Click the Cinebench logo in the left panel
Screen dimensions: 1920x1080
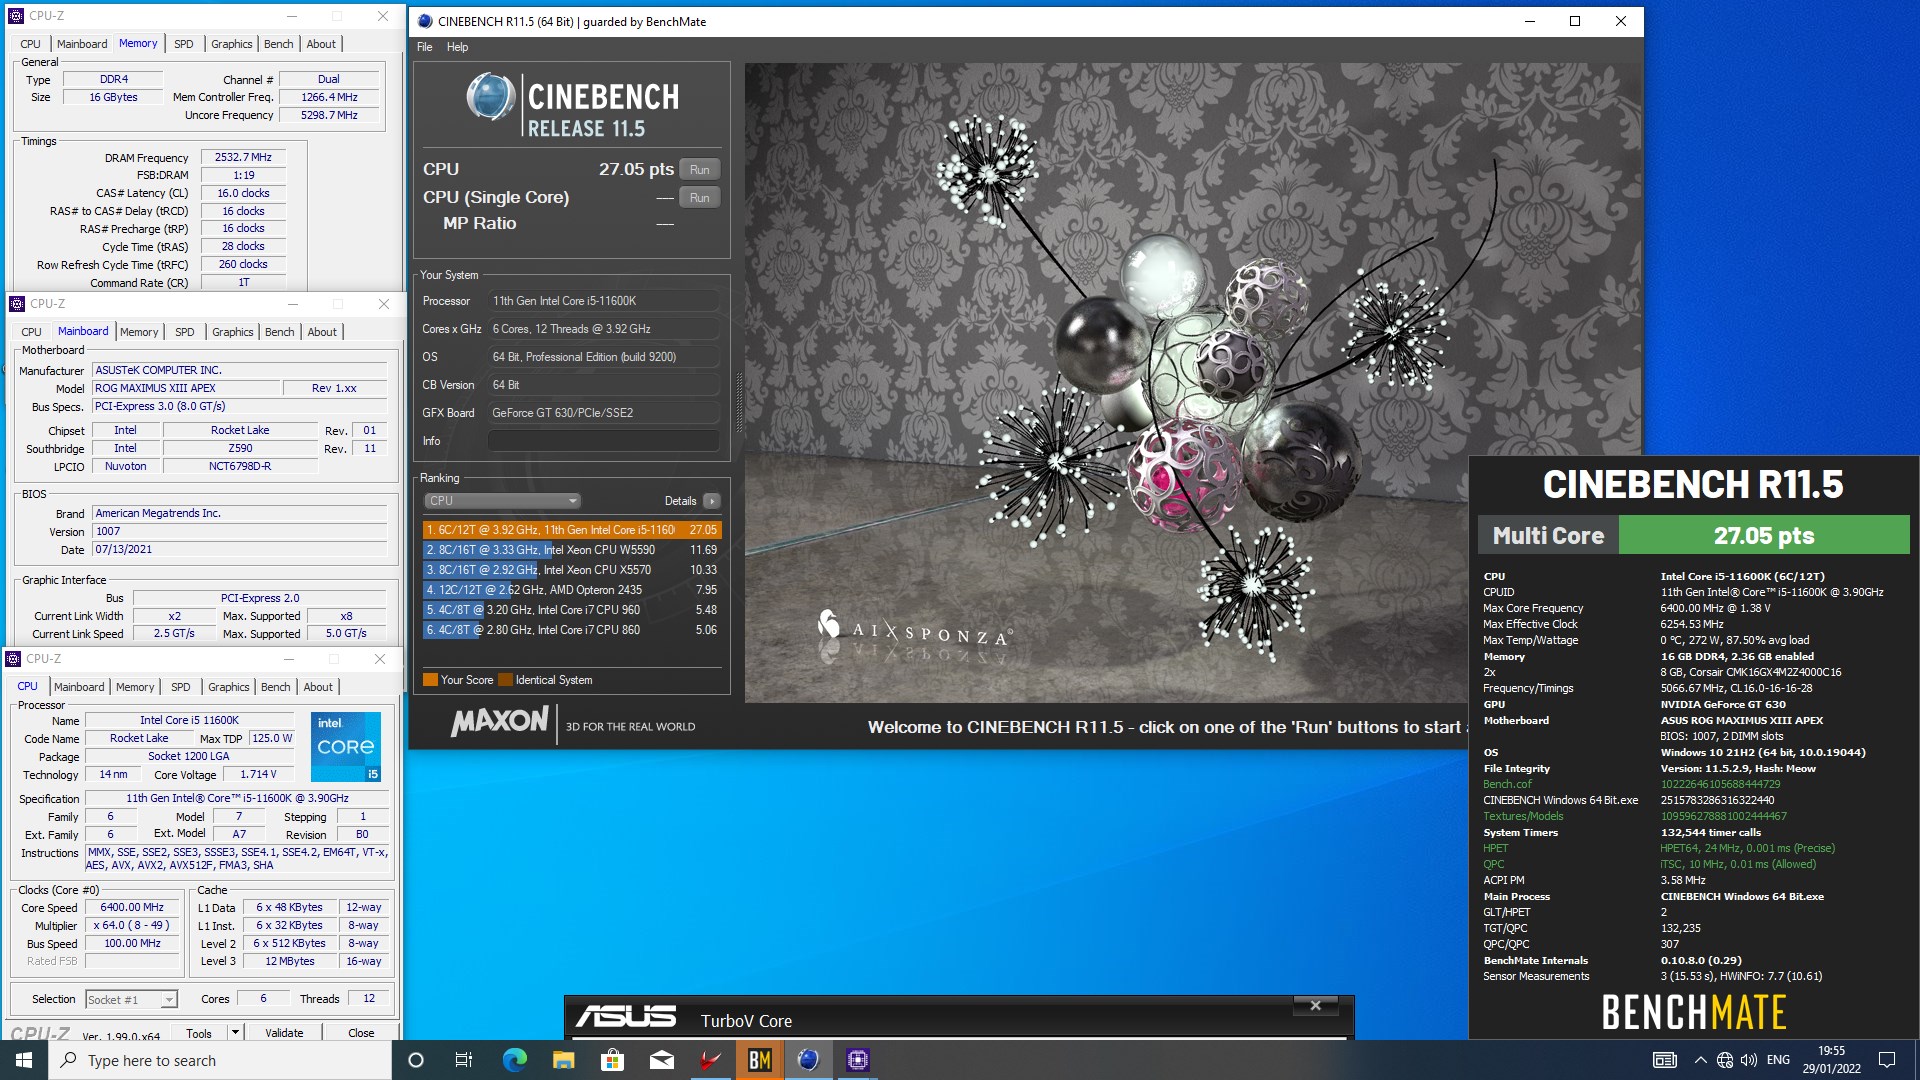572,106
